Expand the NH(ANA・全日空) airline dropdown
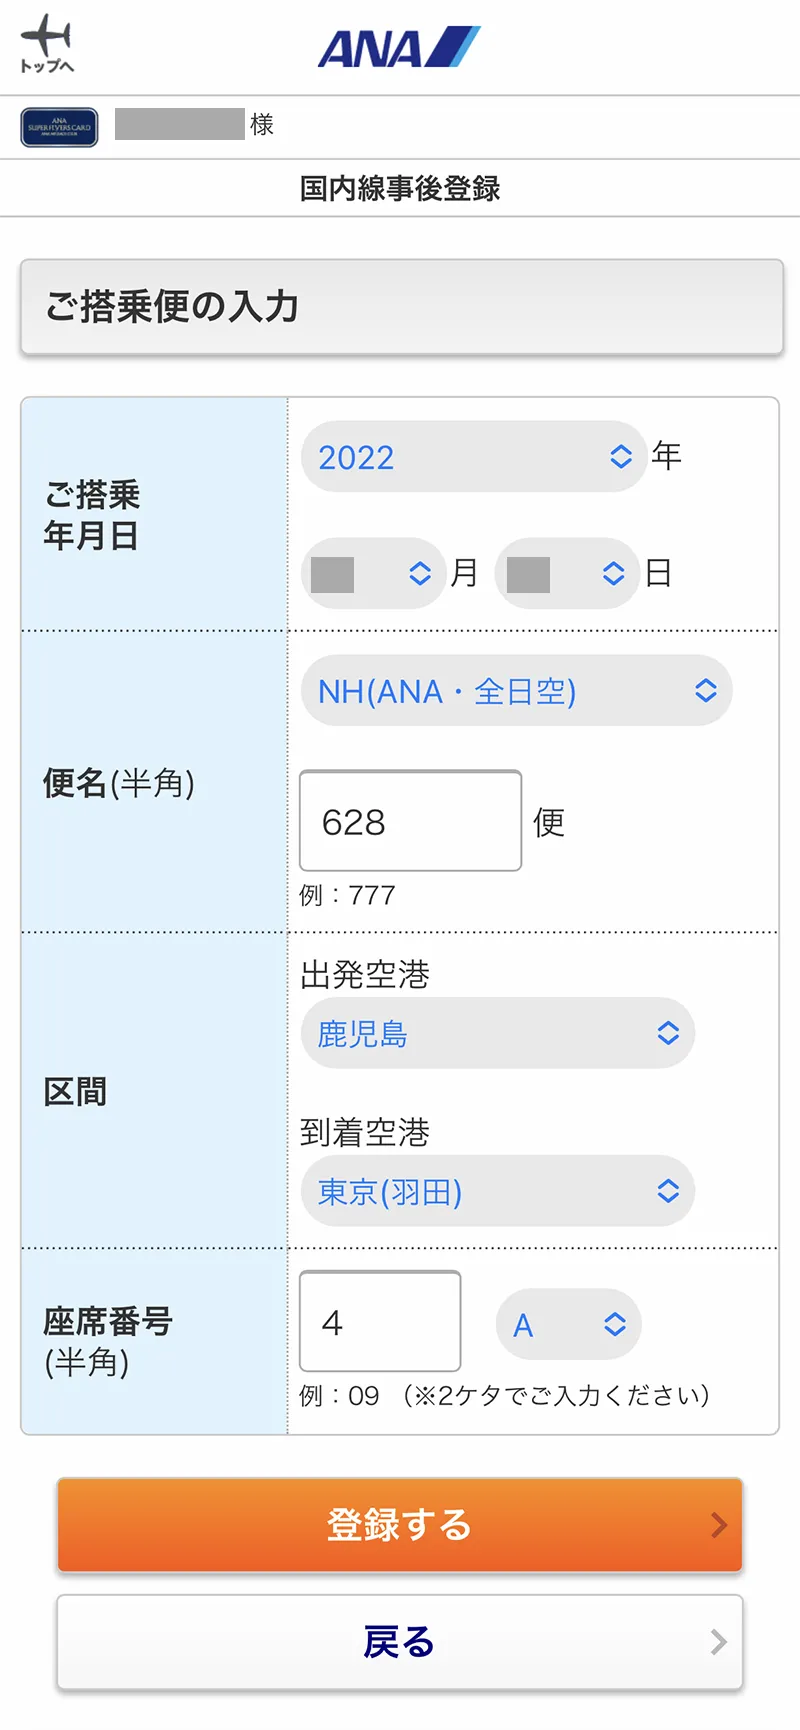Image resolution: width=800 pixels, height=1730 pixels. pos(515,691)
